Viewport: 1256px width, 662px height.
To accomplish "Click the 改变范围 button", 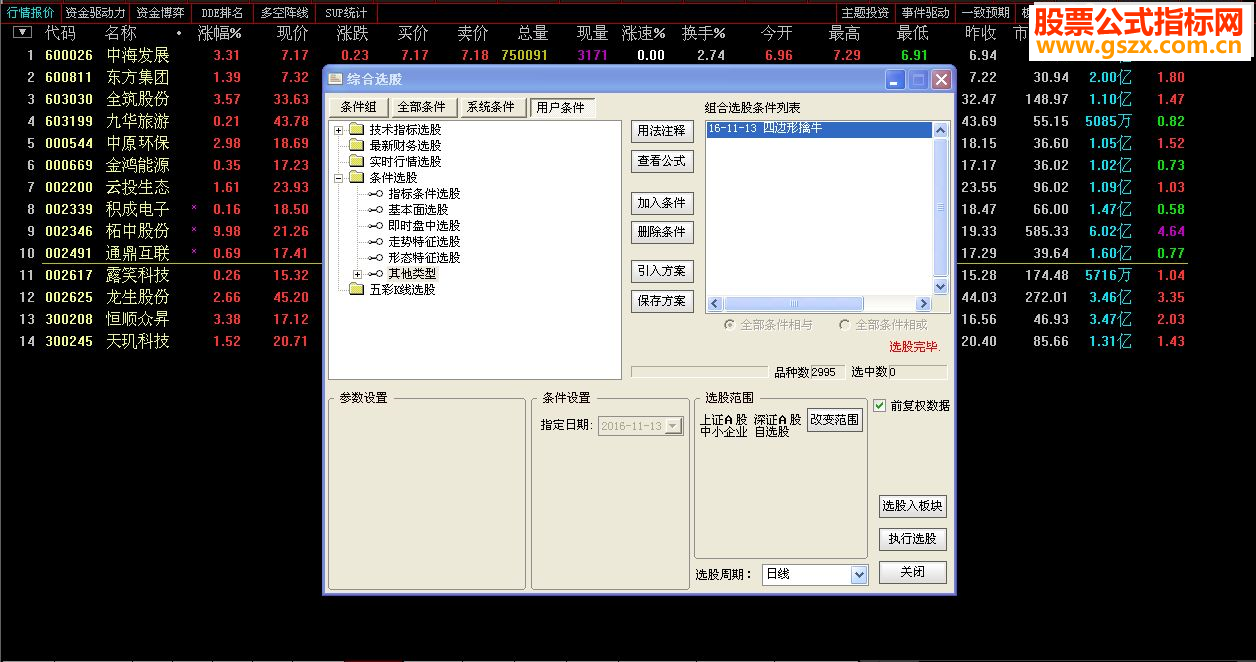I will point(835,420).
